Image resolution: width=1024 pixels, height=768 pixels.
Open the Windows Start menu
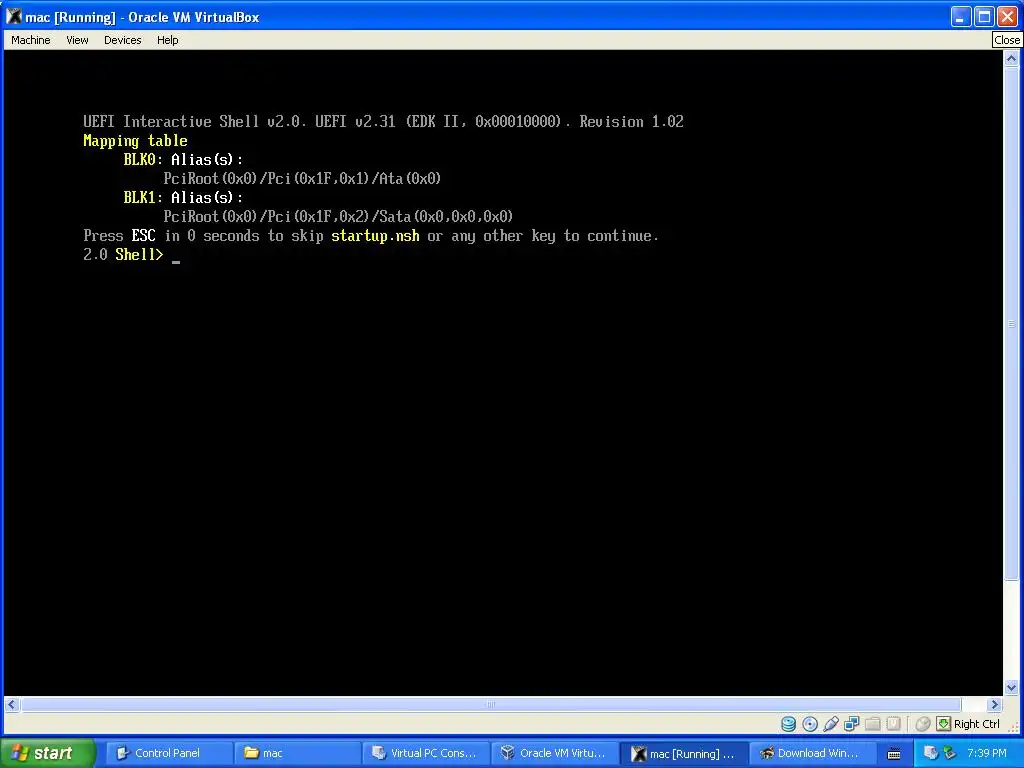pyautogui.click(x=47, y=753)
